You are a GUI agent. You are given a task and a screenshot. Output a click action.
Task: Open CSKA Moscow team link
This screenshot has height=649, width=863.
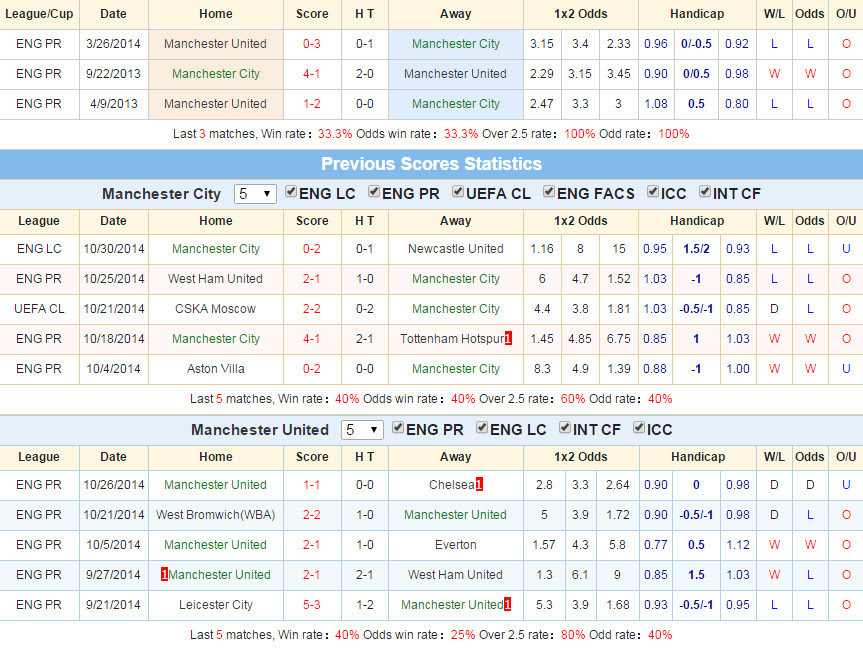pos(215,309)
